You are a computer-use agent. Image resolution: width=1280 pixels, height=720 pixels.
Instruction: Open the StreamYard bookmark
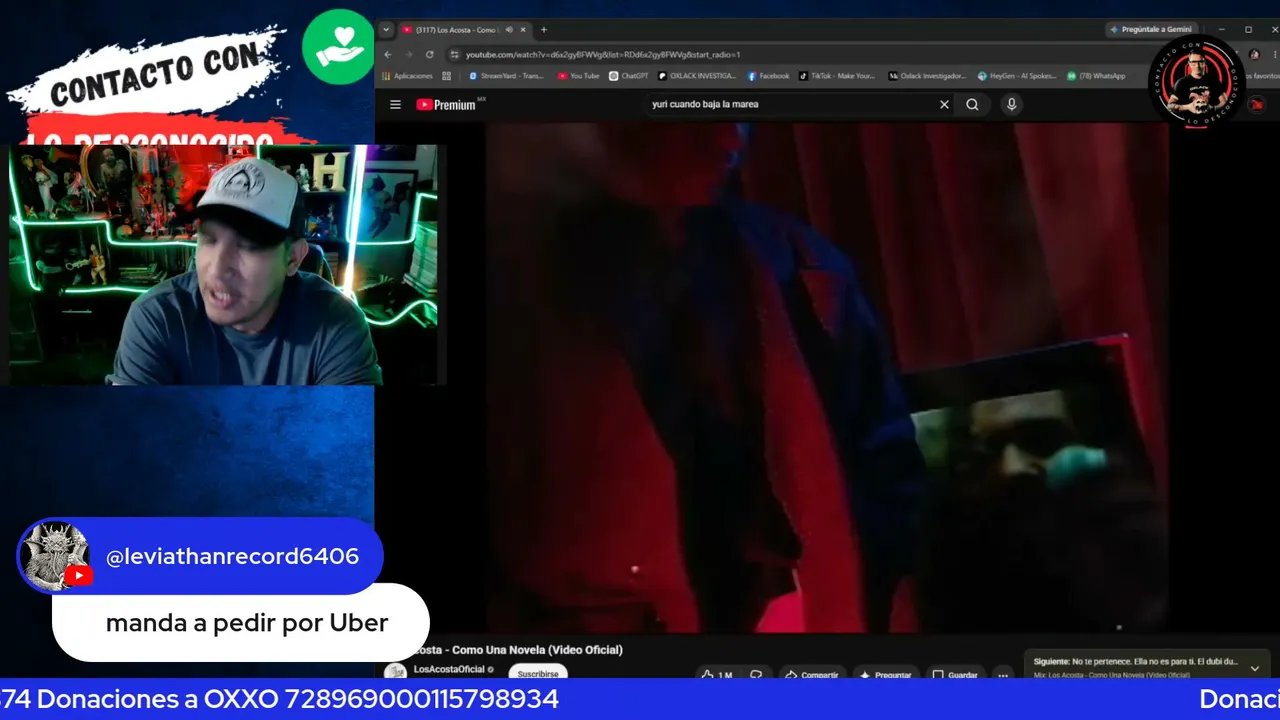pos(507,76)
